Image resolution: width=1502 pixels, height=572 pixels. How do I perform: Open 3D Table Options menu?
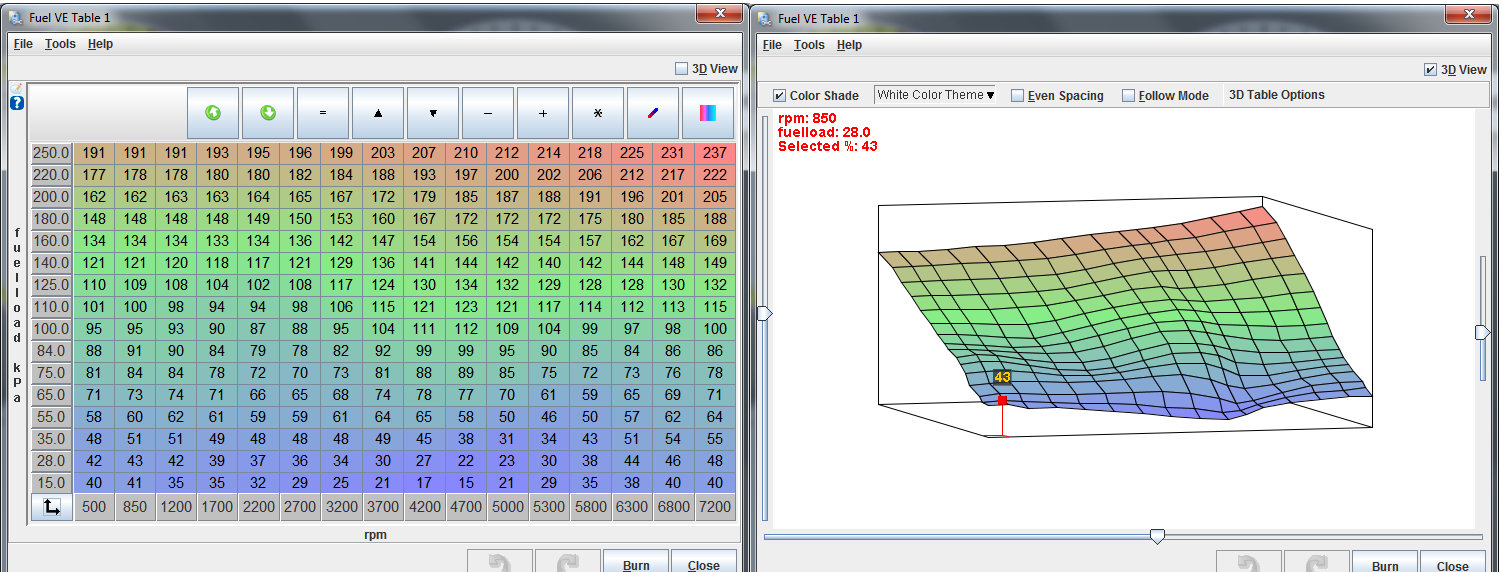point(1276,95)
